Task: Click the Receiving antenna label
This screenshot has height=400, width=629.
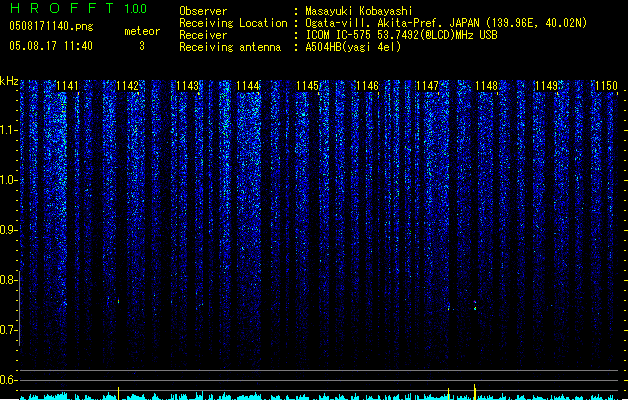Action: click(230, 47)
